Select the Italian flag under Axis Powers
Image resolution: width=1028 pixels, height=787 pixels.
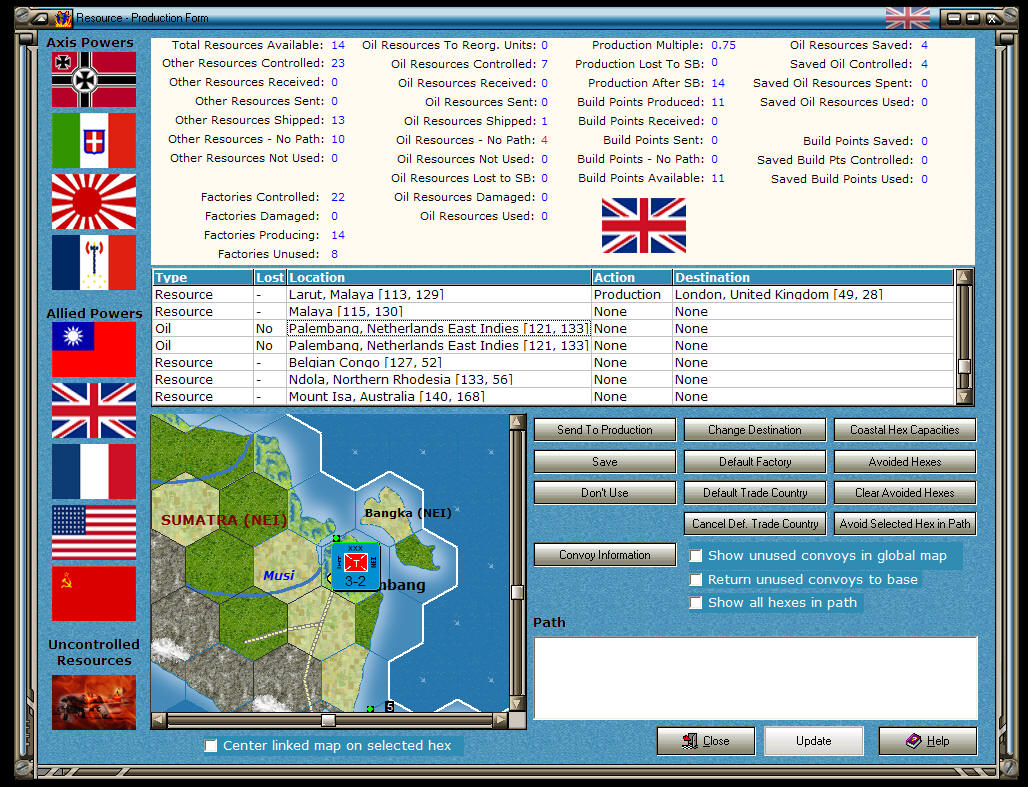(94, 140)
